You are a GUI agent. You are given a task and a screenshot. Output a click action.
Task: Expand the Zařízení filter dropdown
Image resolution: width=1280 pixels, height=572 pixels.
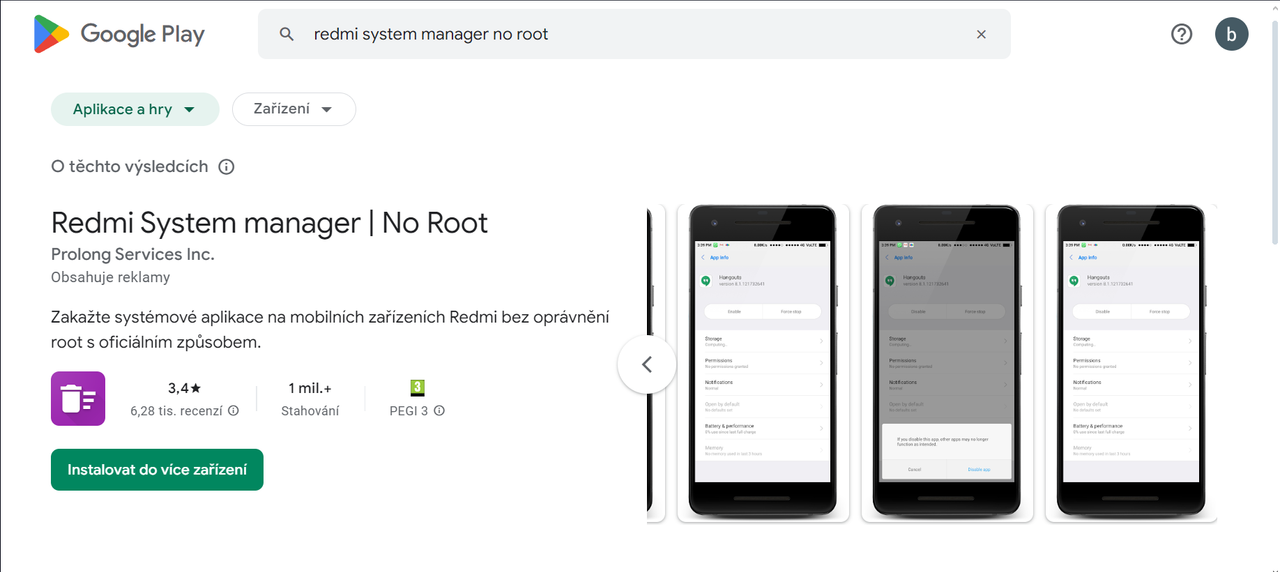point(294,110)
